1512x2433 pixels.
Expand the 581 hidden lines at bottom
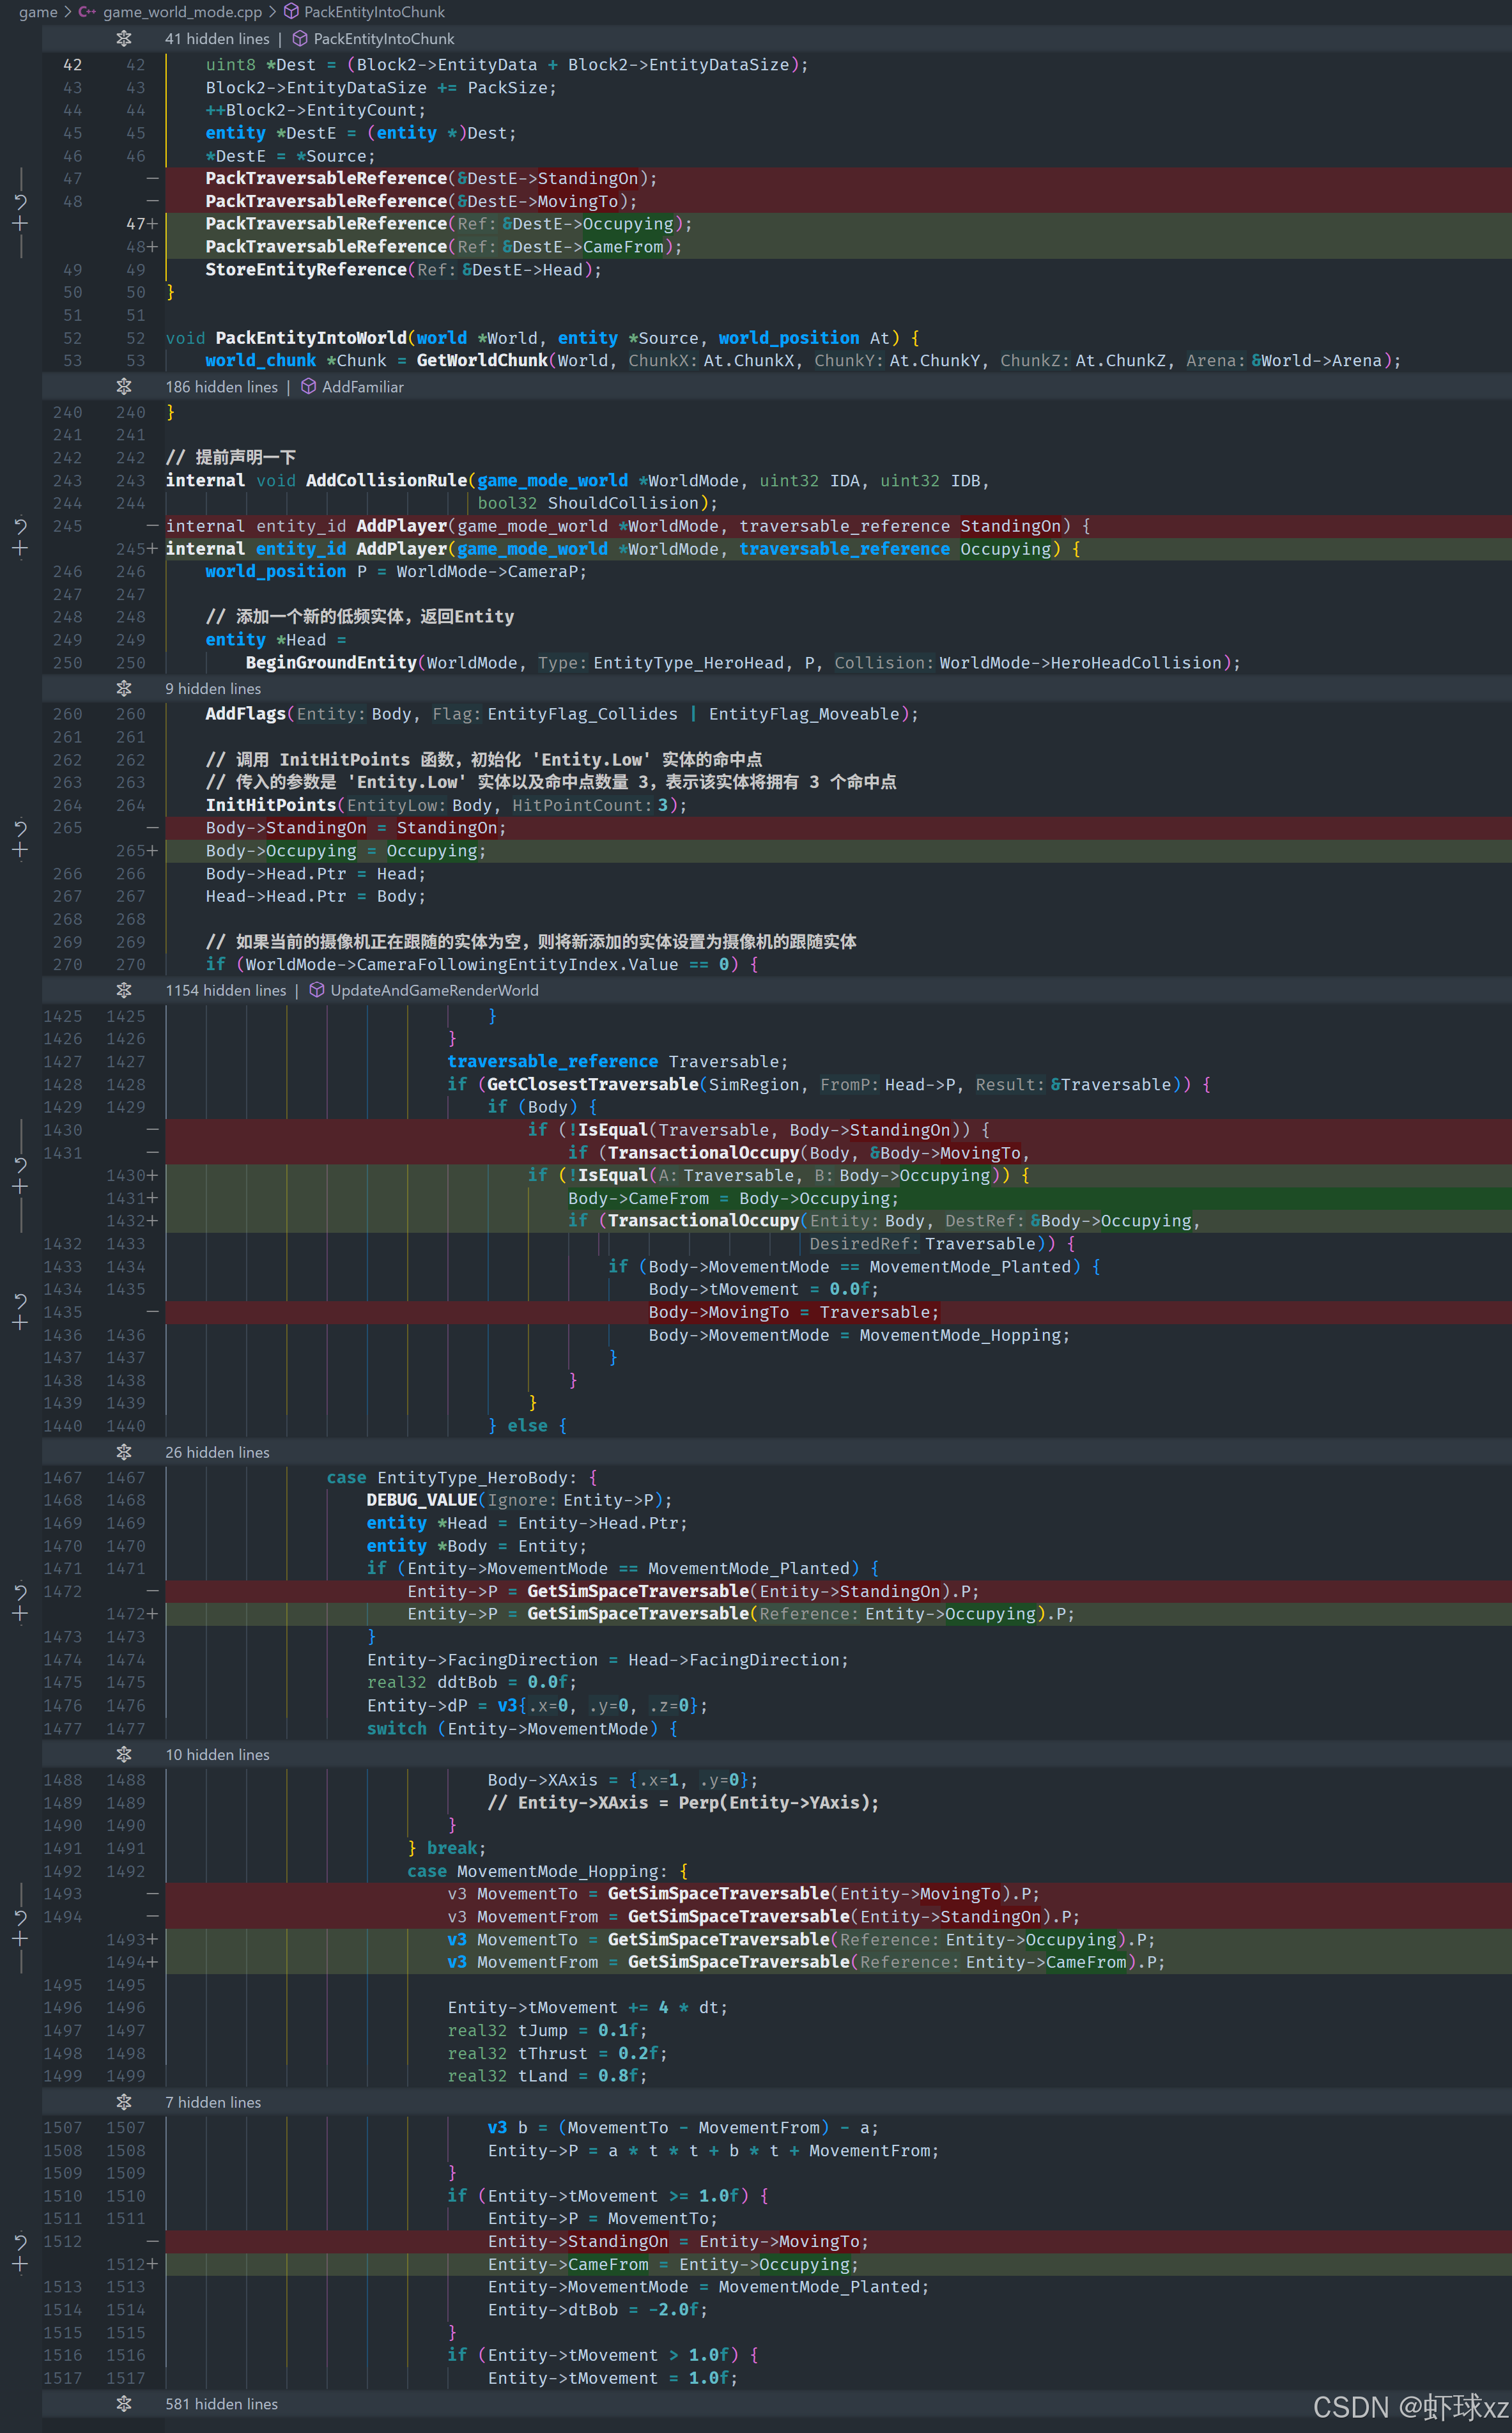(x=124, y=2404)
